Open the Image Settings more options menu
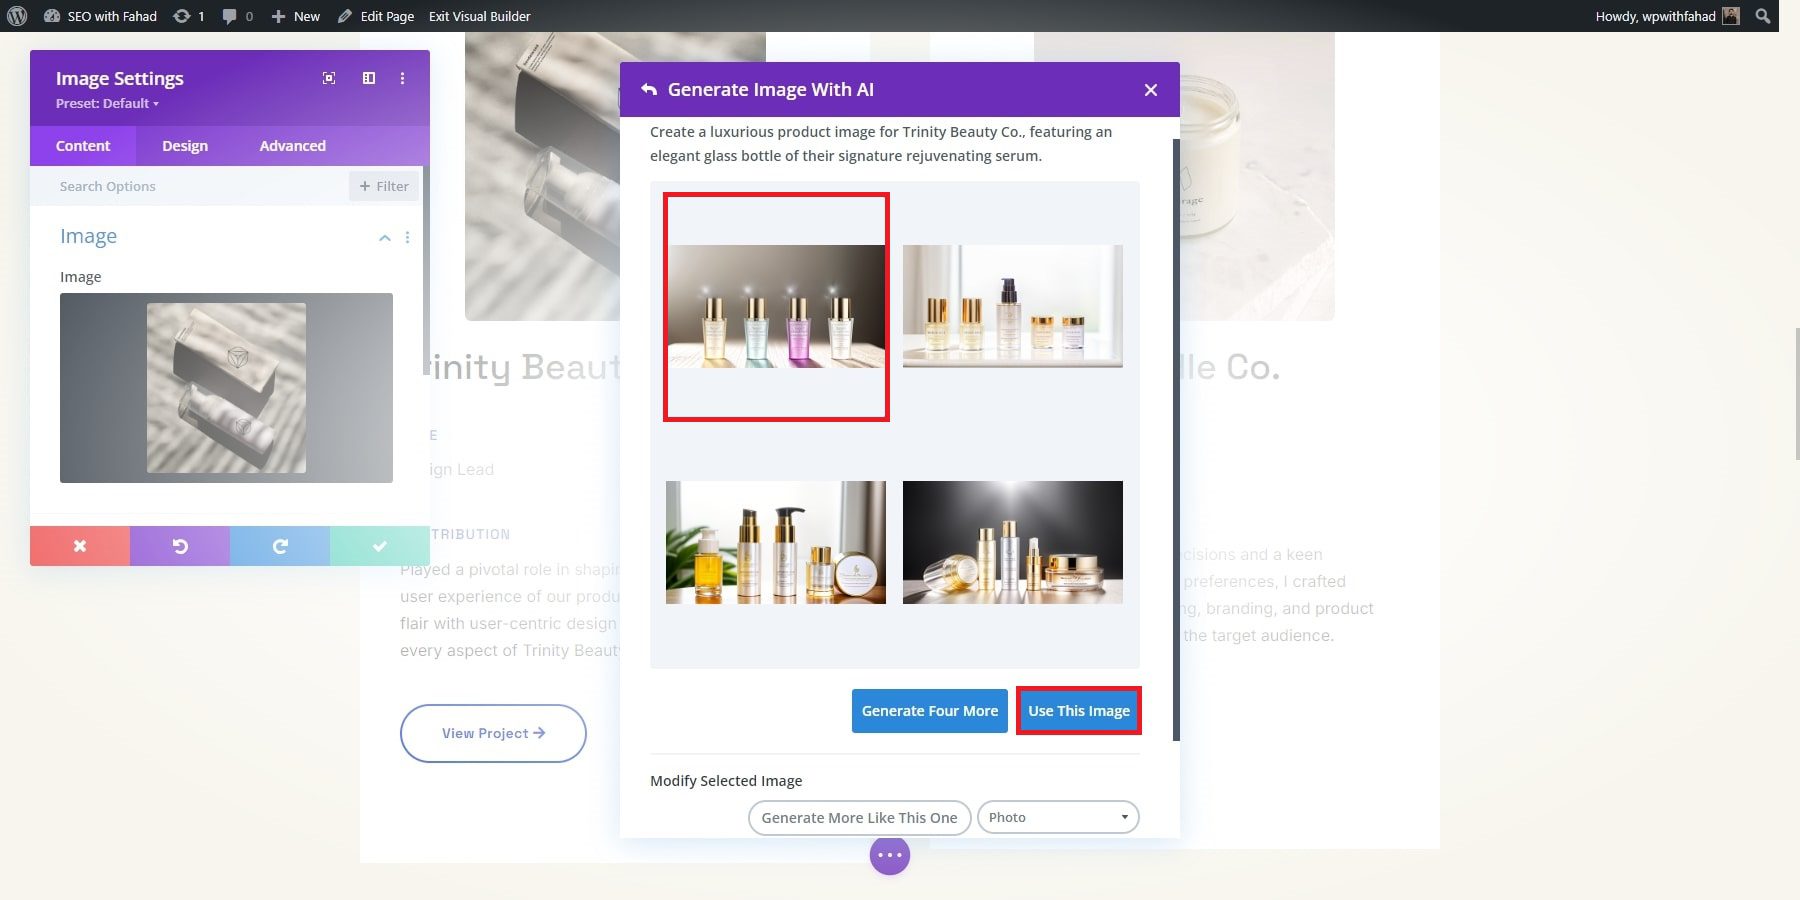Viewport: 1800px width, 900px height. (403, 78)
